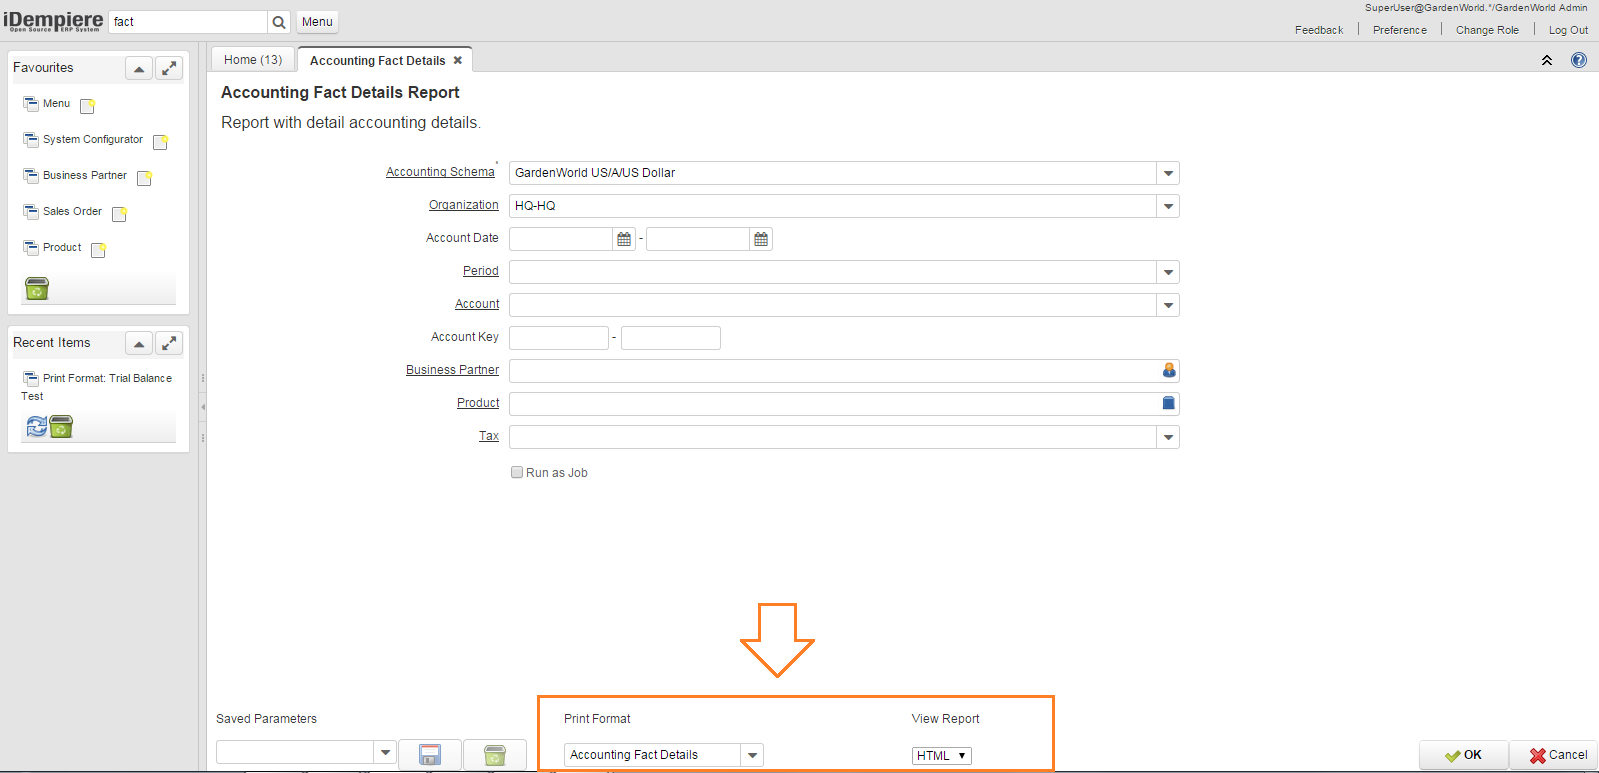
Task: Click Account Date start input field
Action: coord(561,239)
